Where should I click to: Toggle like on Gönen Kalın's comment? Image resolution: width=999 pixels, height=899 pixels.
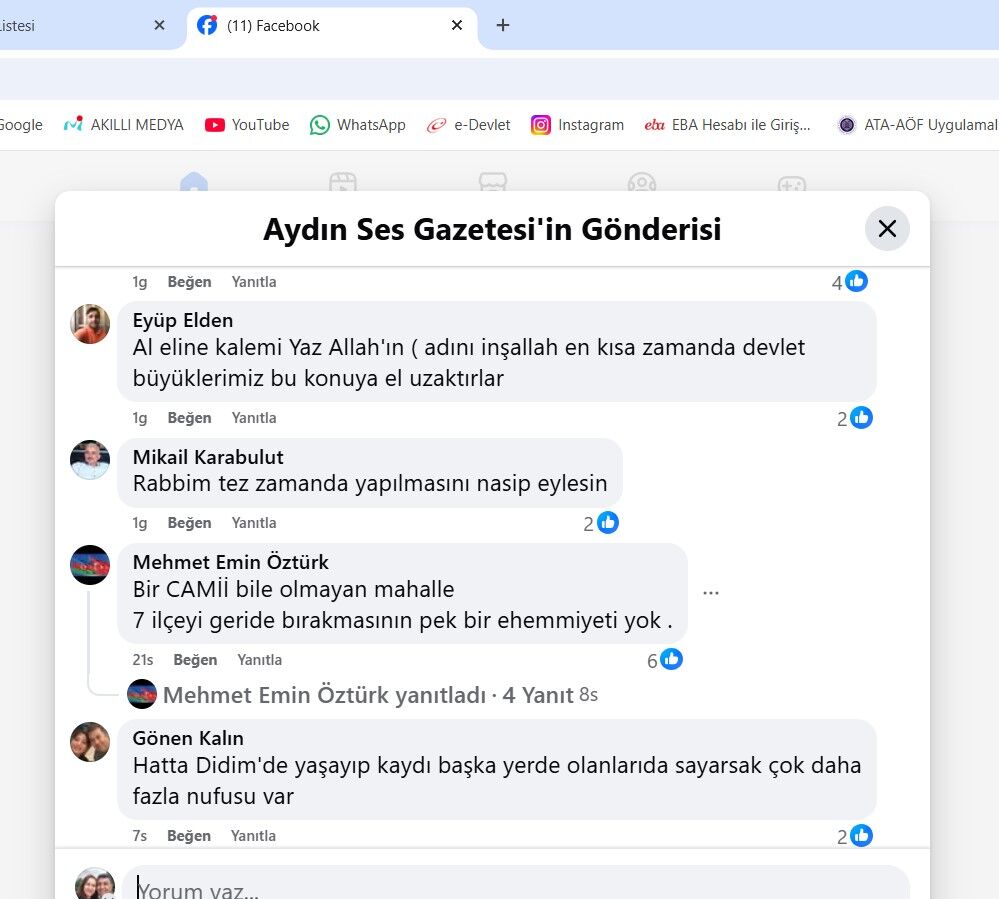189,835
